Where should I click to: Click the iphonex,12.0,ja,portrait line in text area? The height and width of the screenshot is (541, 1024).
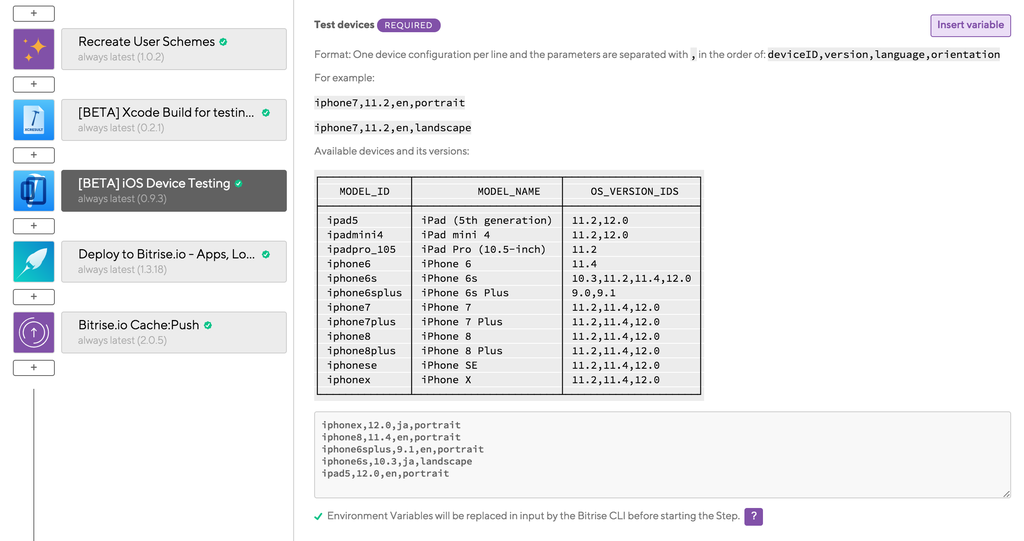coord(391,425)
